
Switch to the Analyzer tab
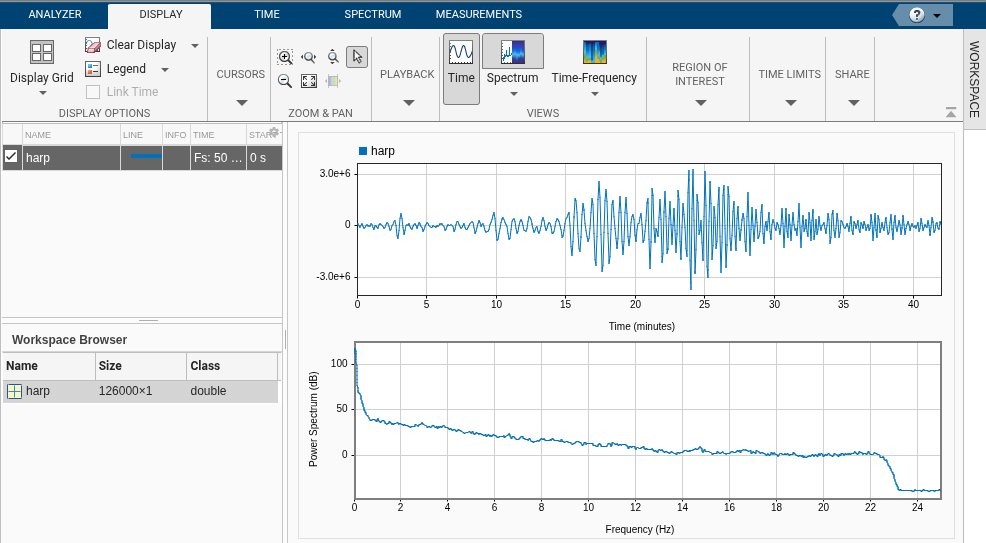[x=55, y=15]
